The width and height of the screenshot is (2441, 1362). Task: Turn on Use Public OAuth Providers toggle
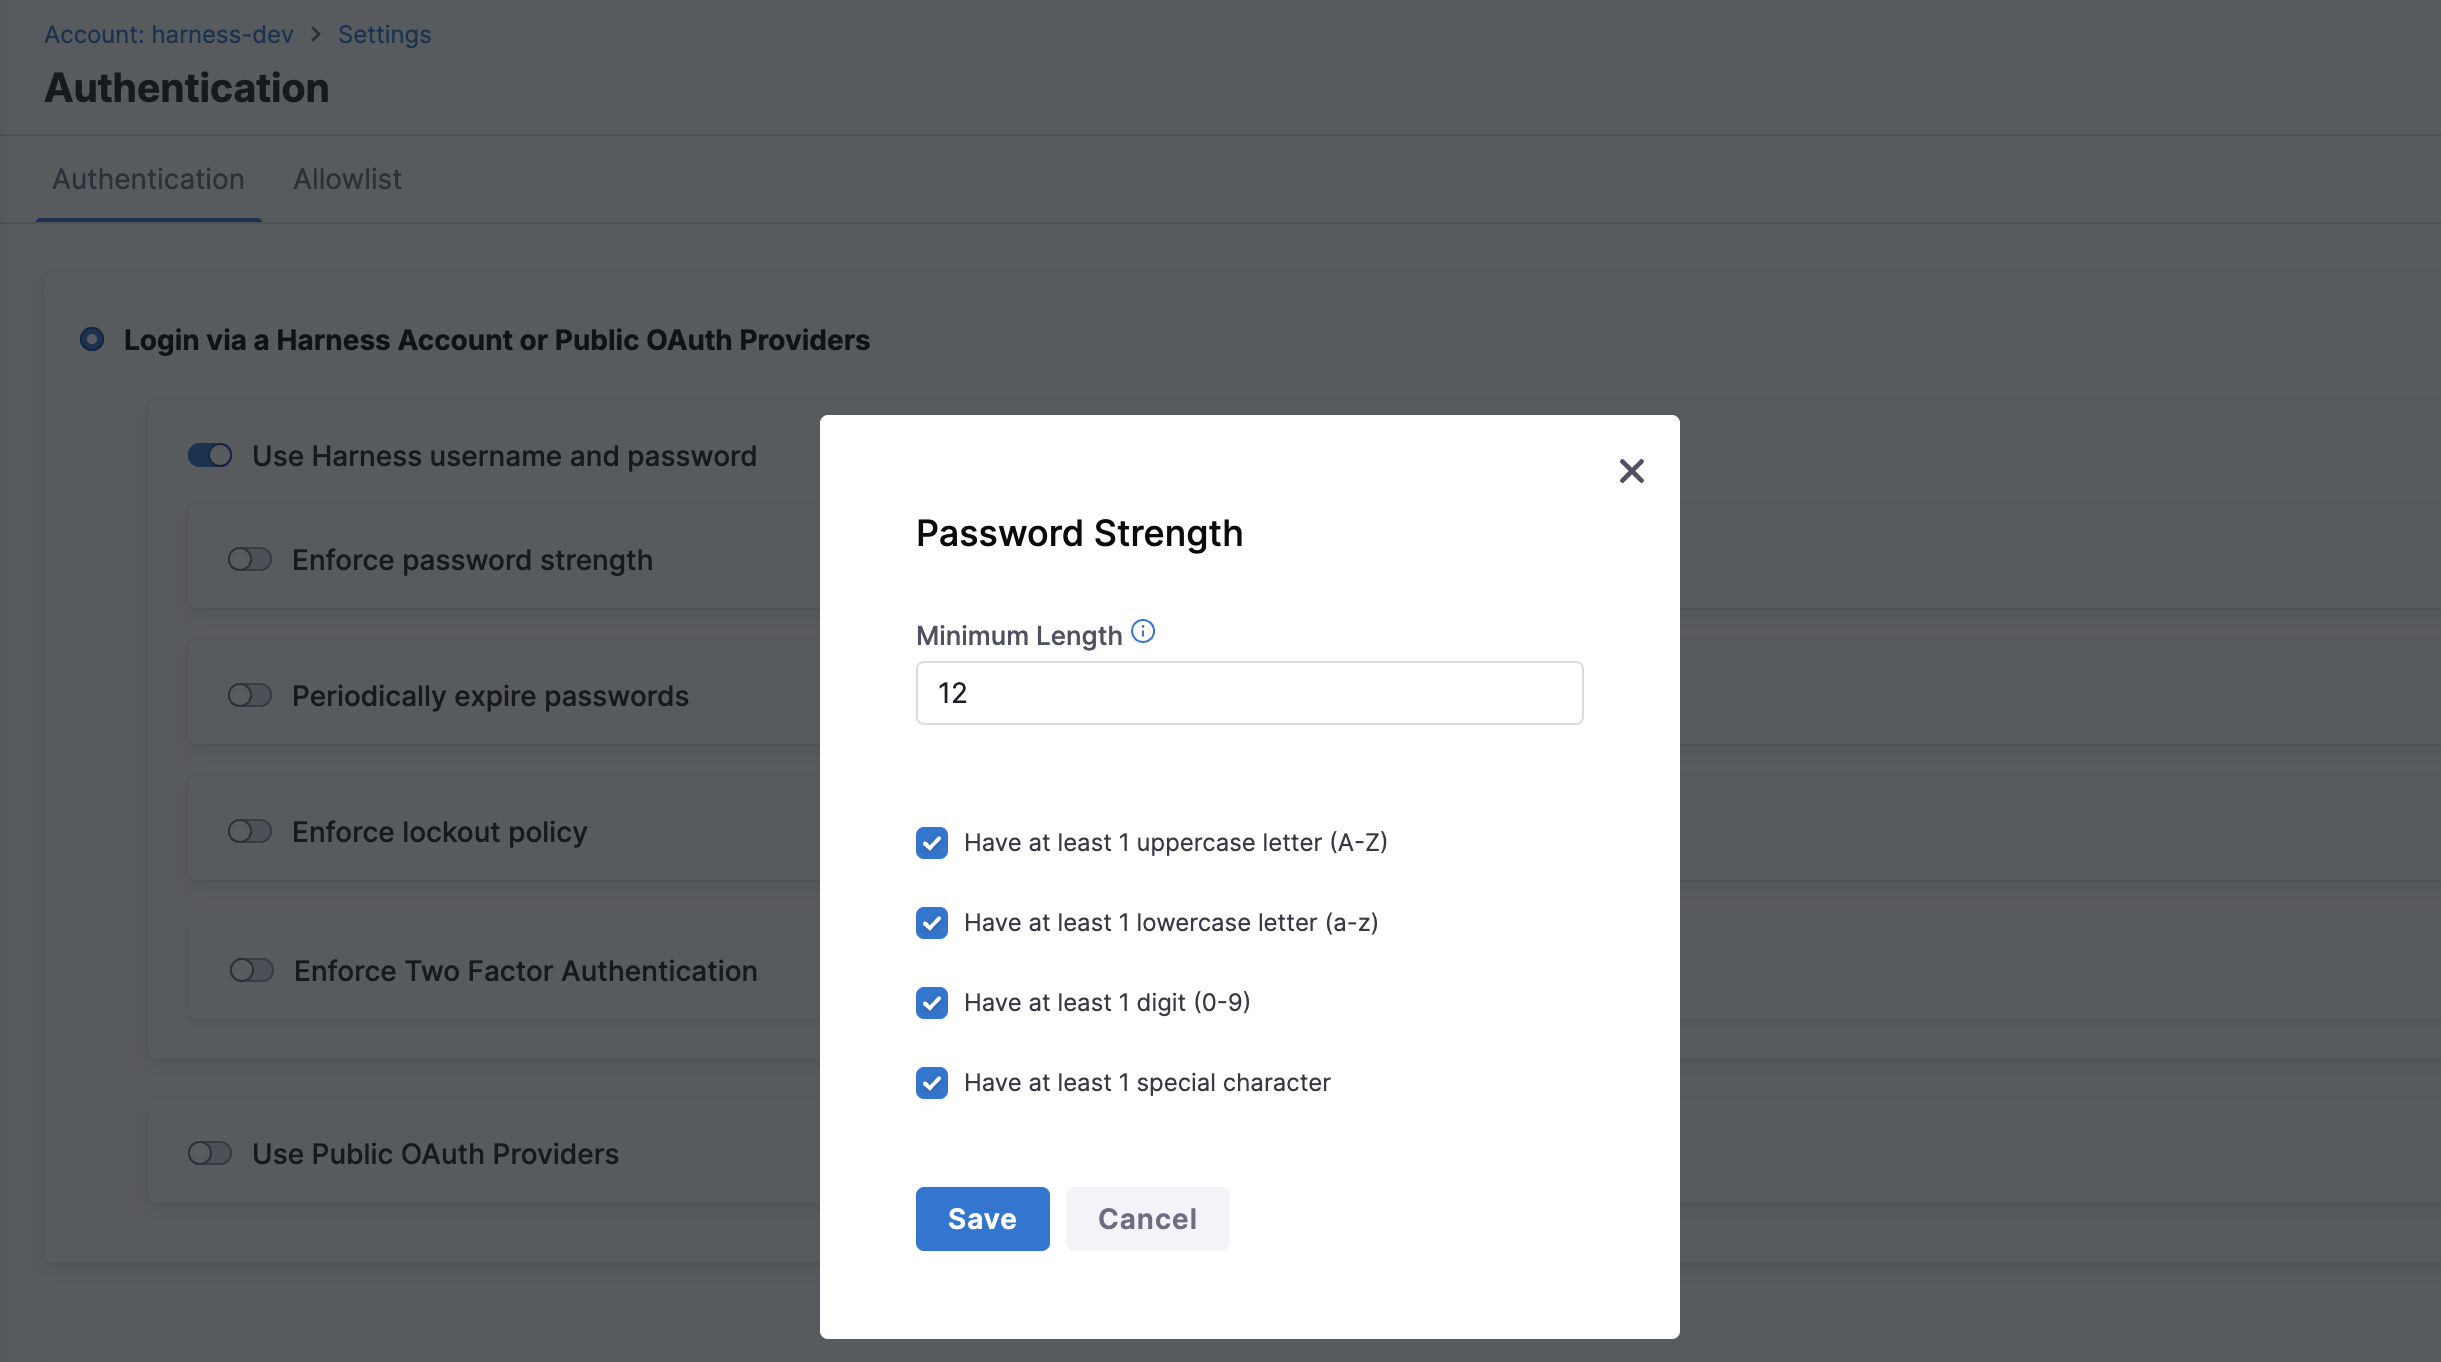tap(210, 1154)
